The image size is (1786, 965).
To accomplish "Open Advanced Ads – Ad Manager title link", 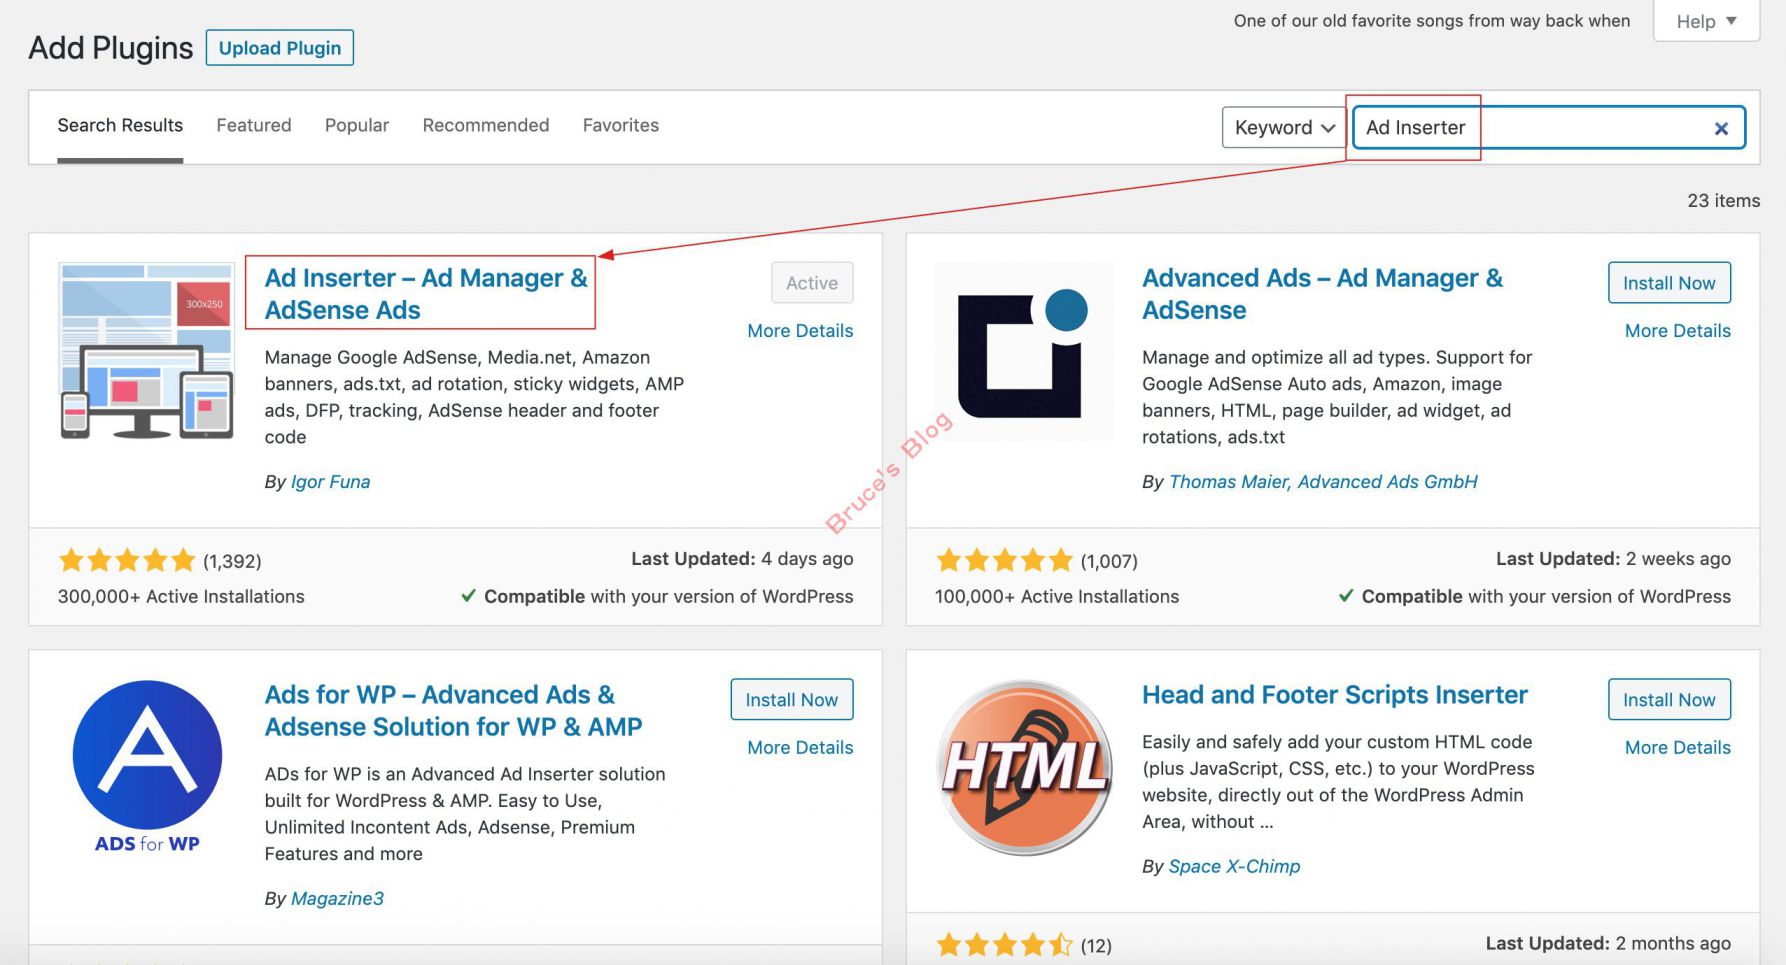I will coord(1322,294).
